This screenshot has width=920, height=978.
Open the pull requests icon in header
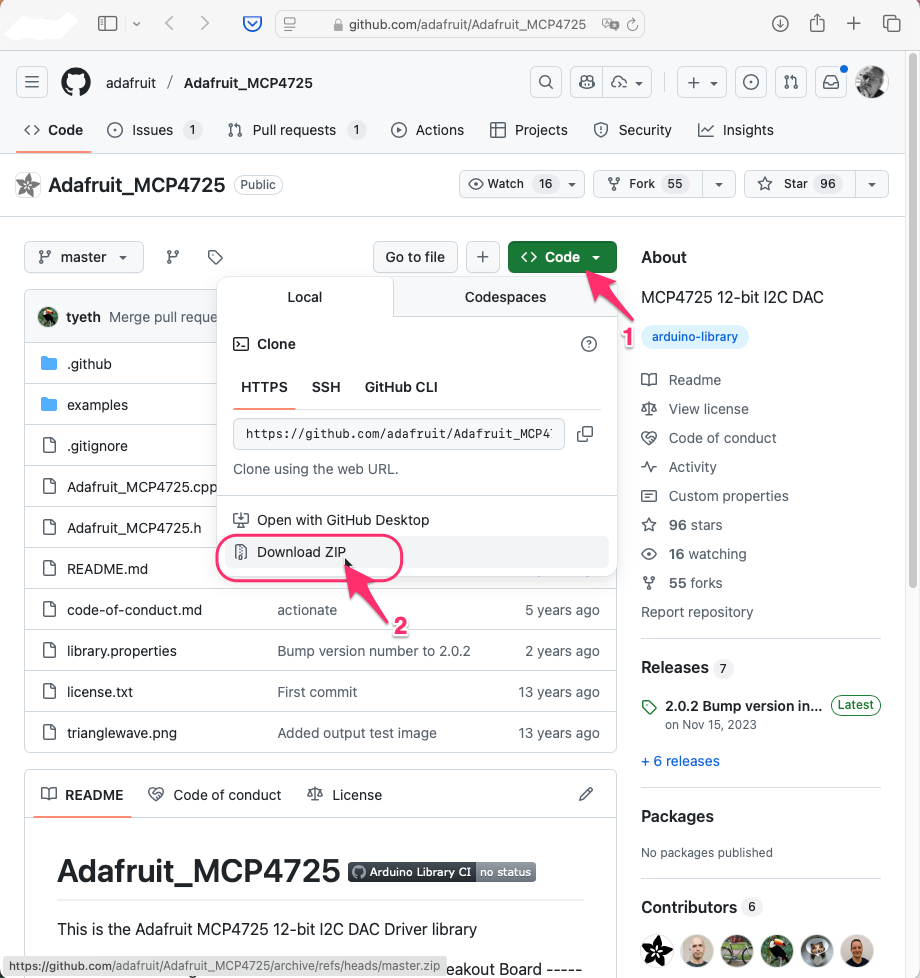point(791,82)
